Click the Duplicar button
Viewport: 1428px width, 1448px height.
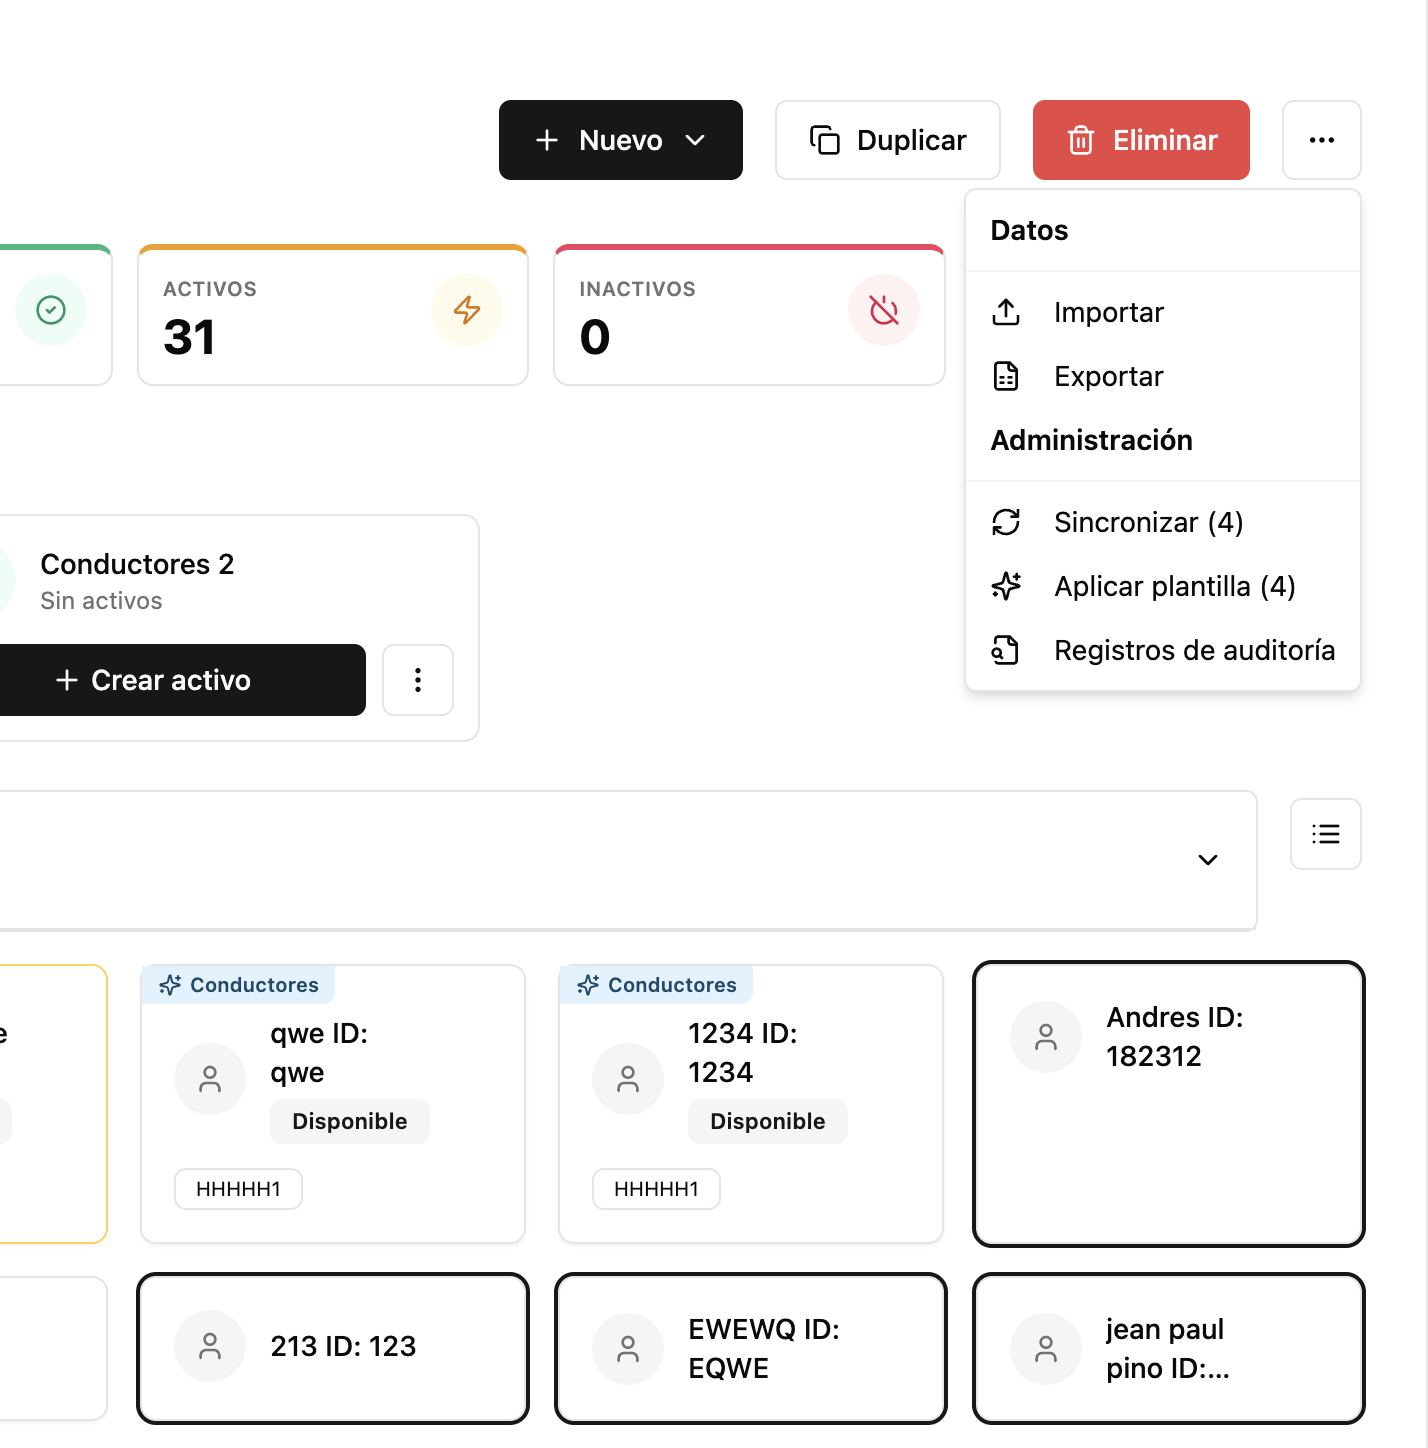coord(887,140)
